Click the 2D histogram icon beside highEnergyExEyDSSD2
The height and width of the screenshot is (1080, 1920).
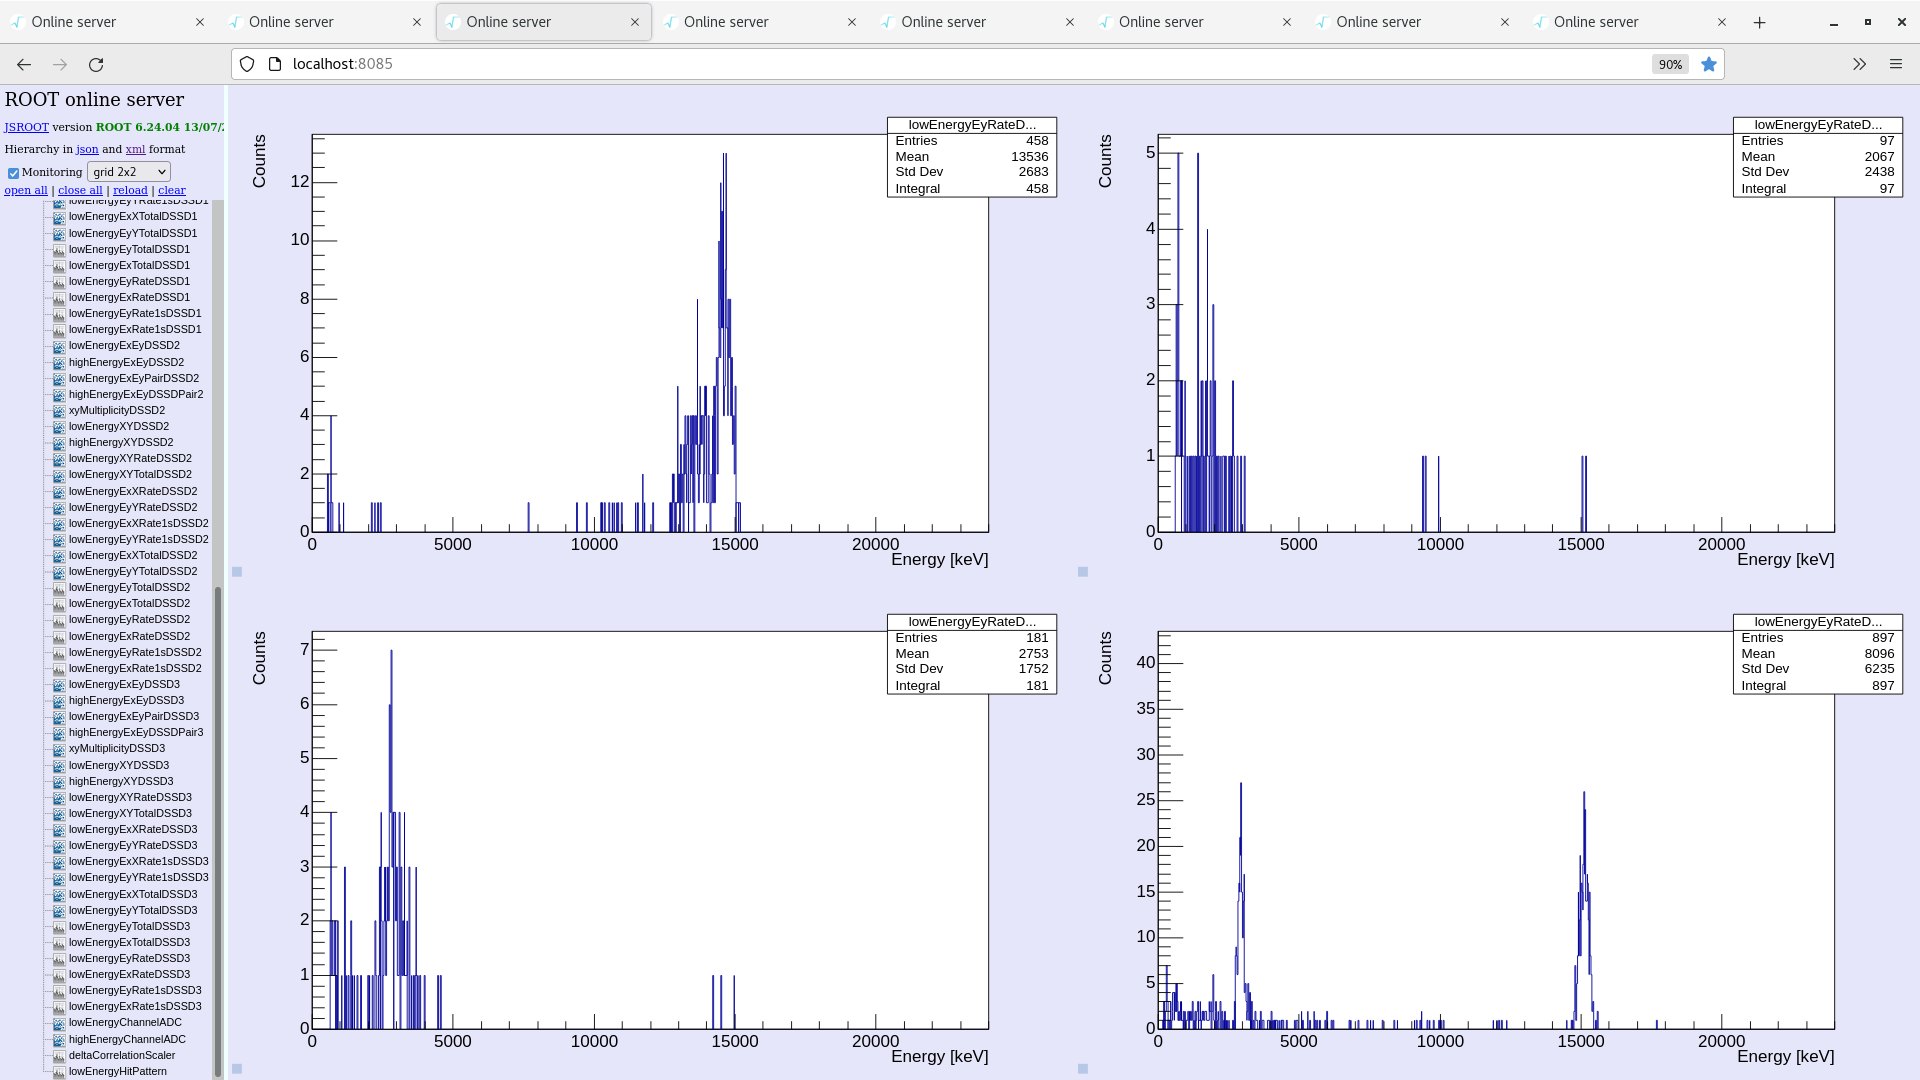pos(59,362)
